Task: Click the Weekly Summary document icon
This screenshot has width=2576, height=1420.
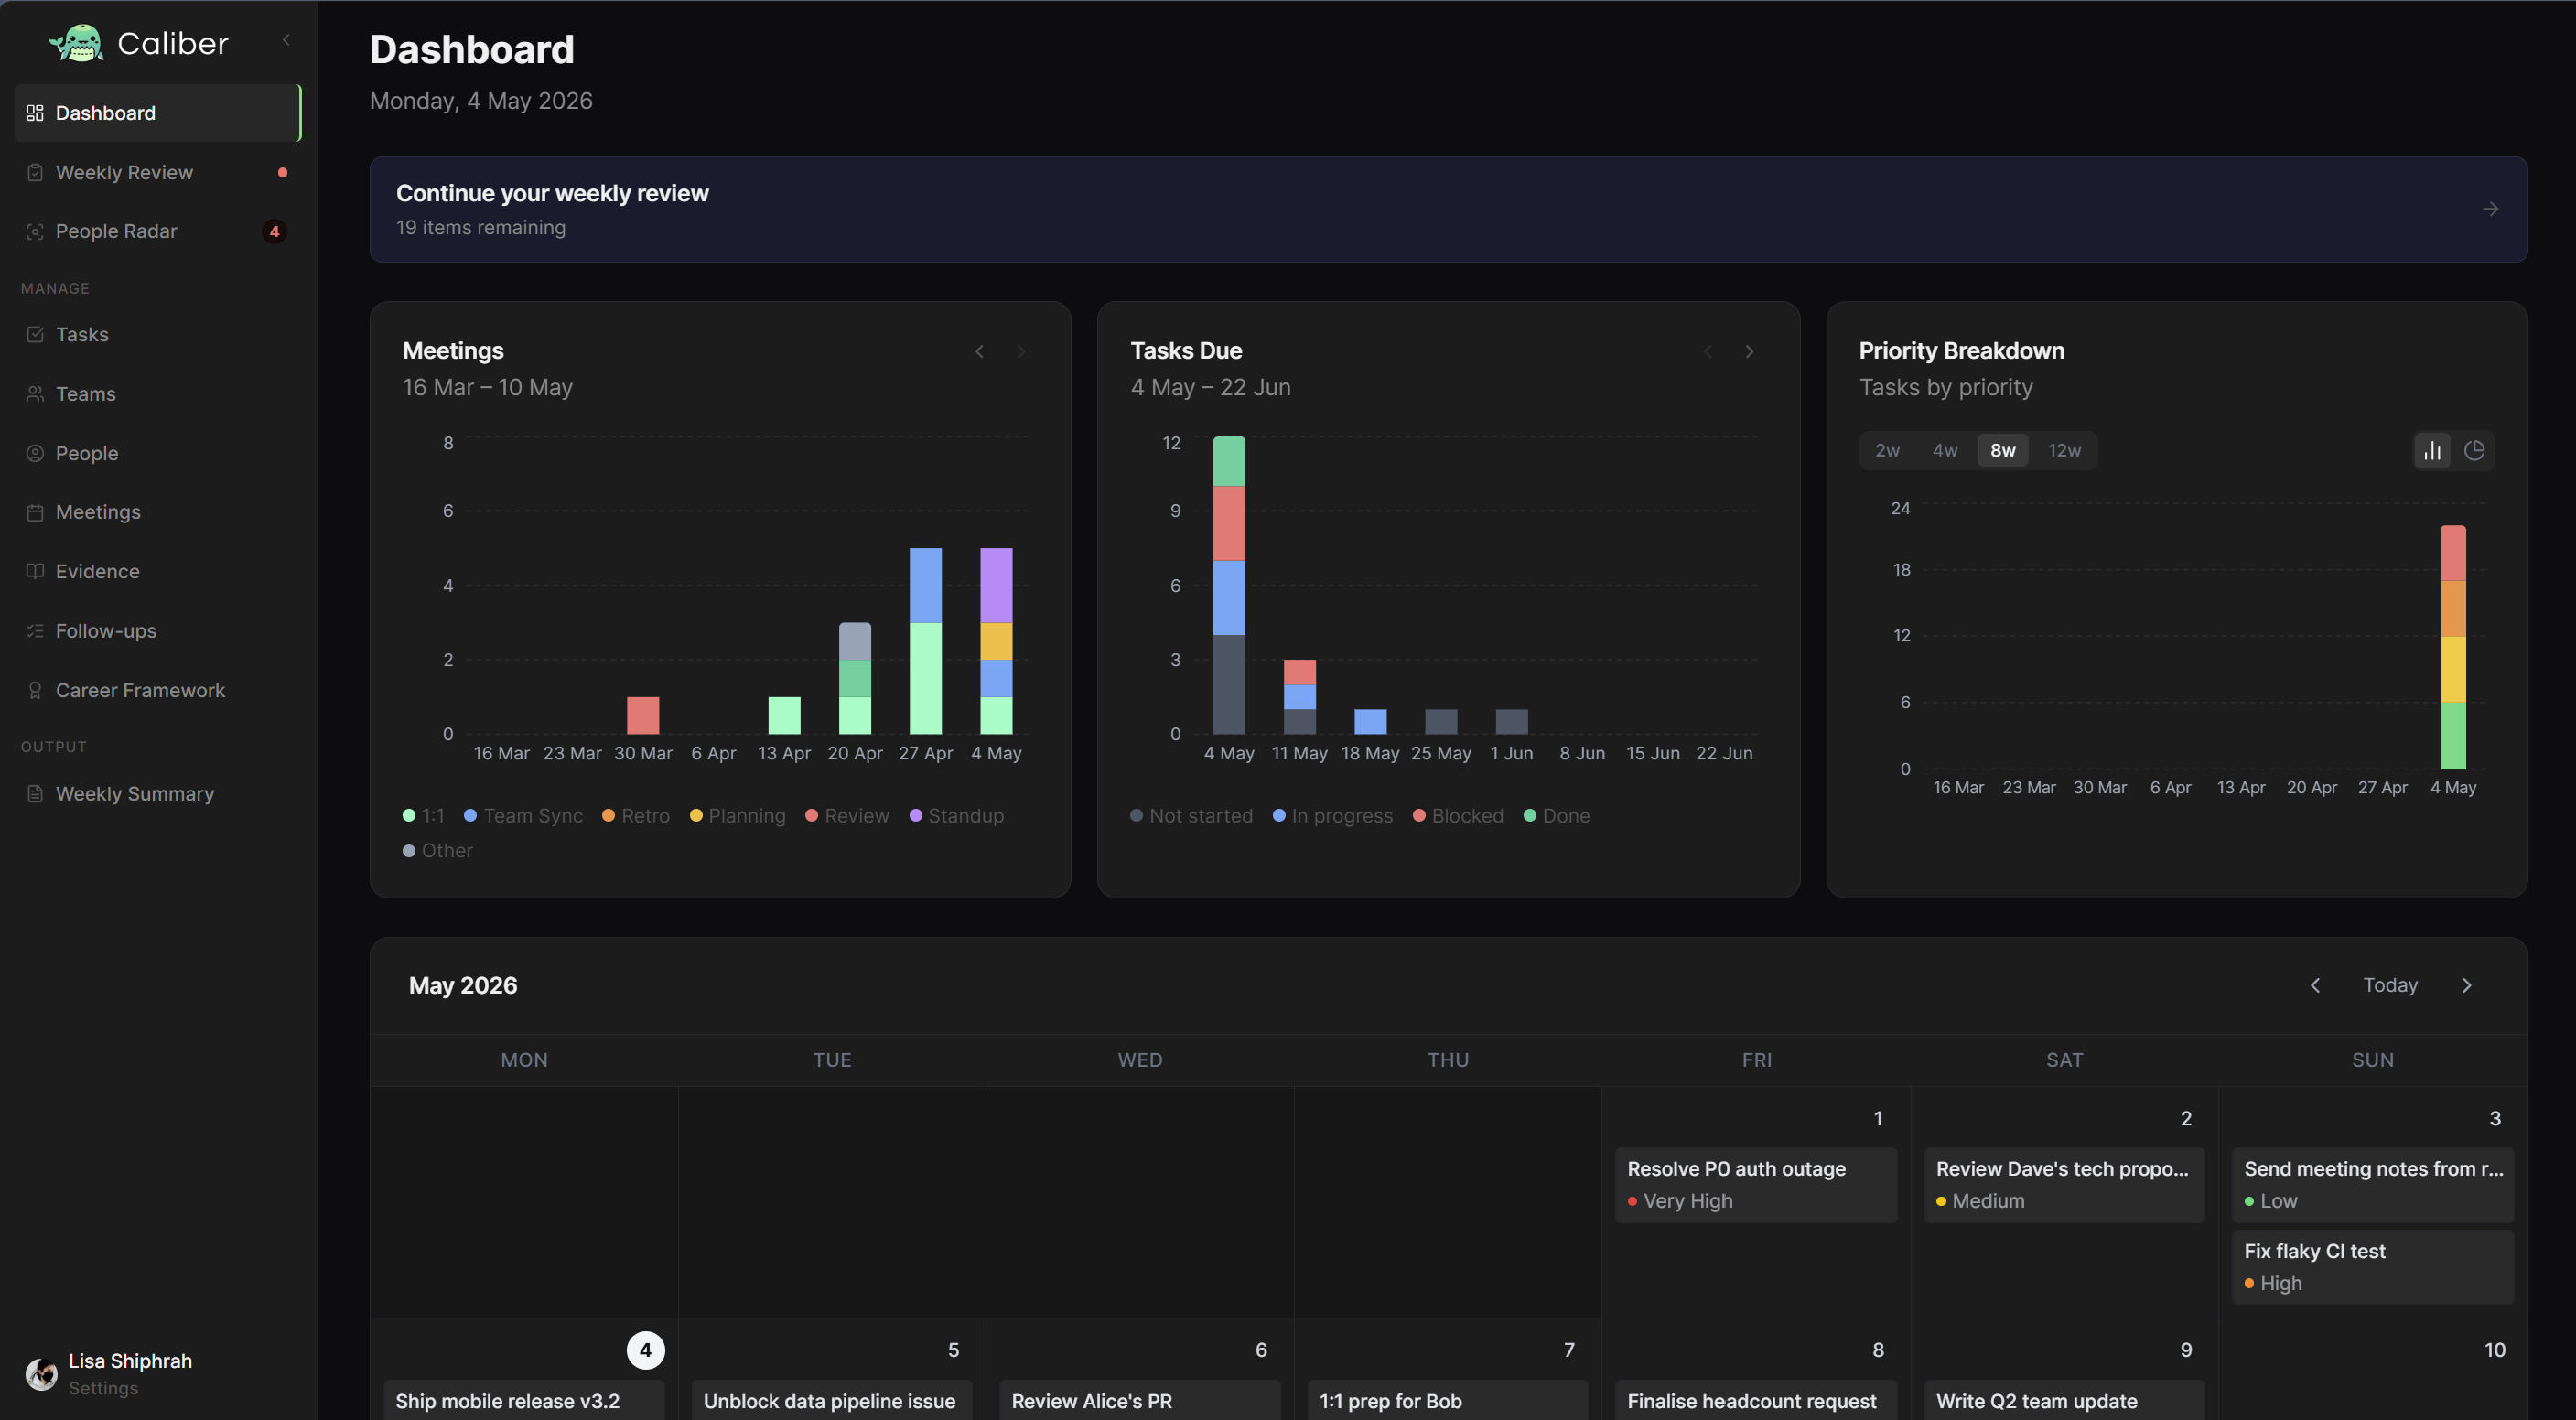Action: (x=35, y=794)
